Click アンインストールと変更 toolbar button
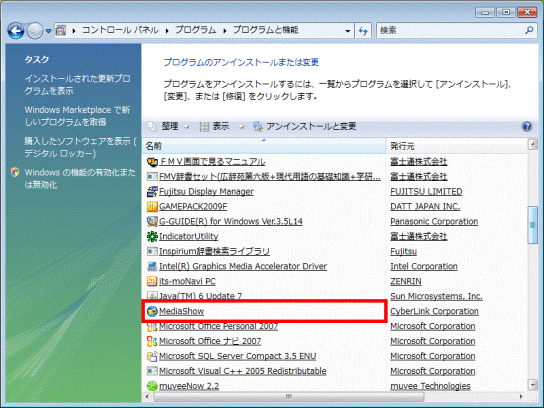Viewport: 544px width, 408px height. [x=305, y=126]
